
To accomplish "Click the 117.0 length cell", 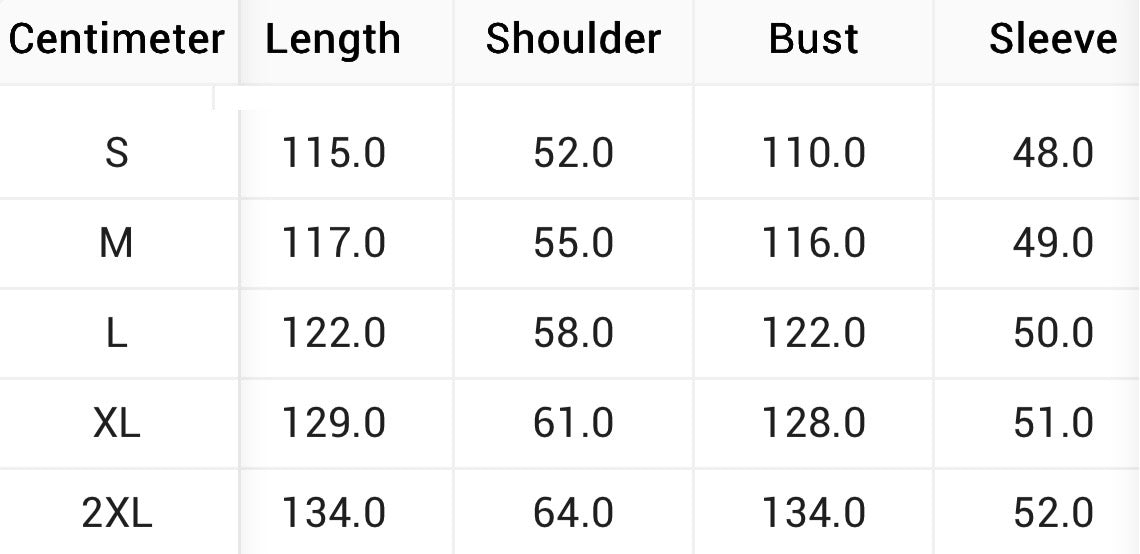I will click(x=333, y=243).
